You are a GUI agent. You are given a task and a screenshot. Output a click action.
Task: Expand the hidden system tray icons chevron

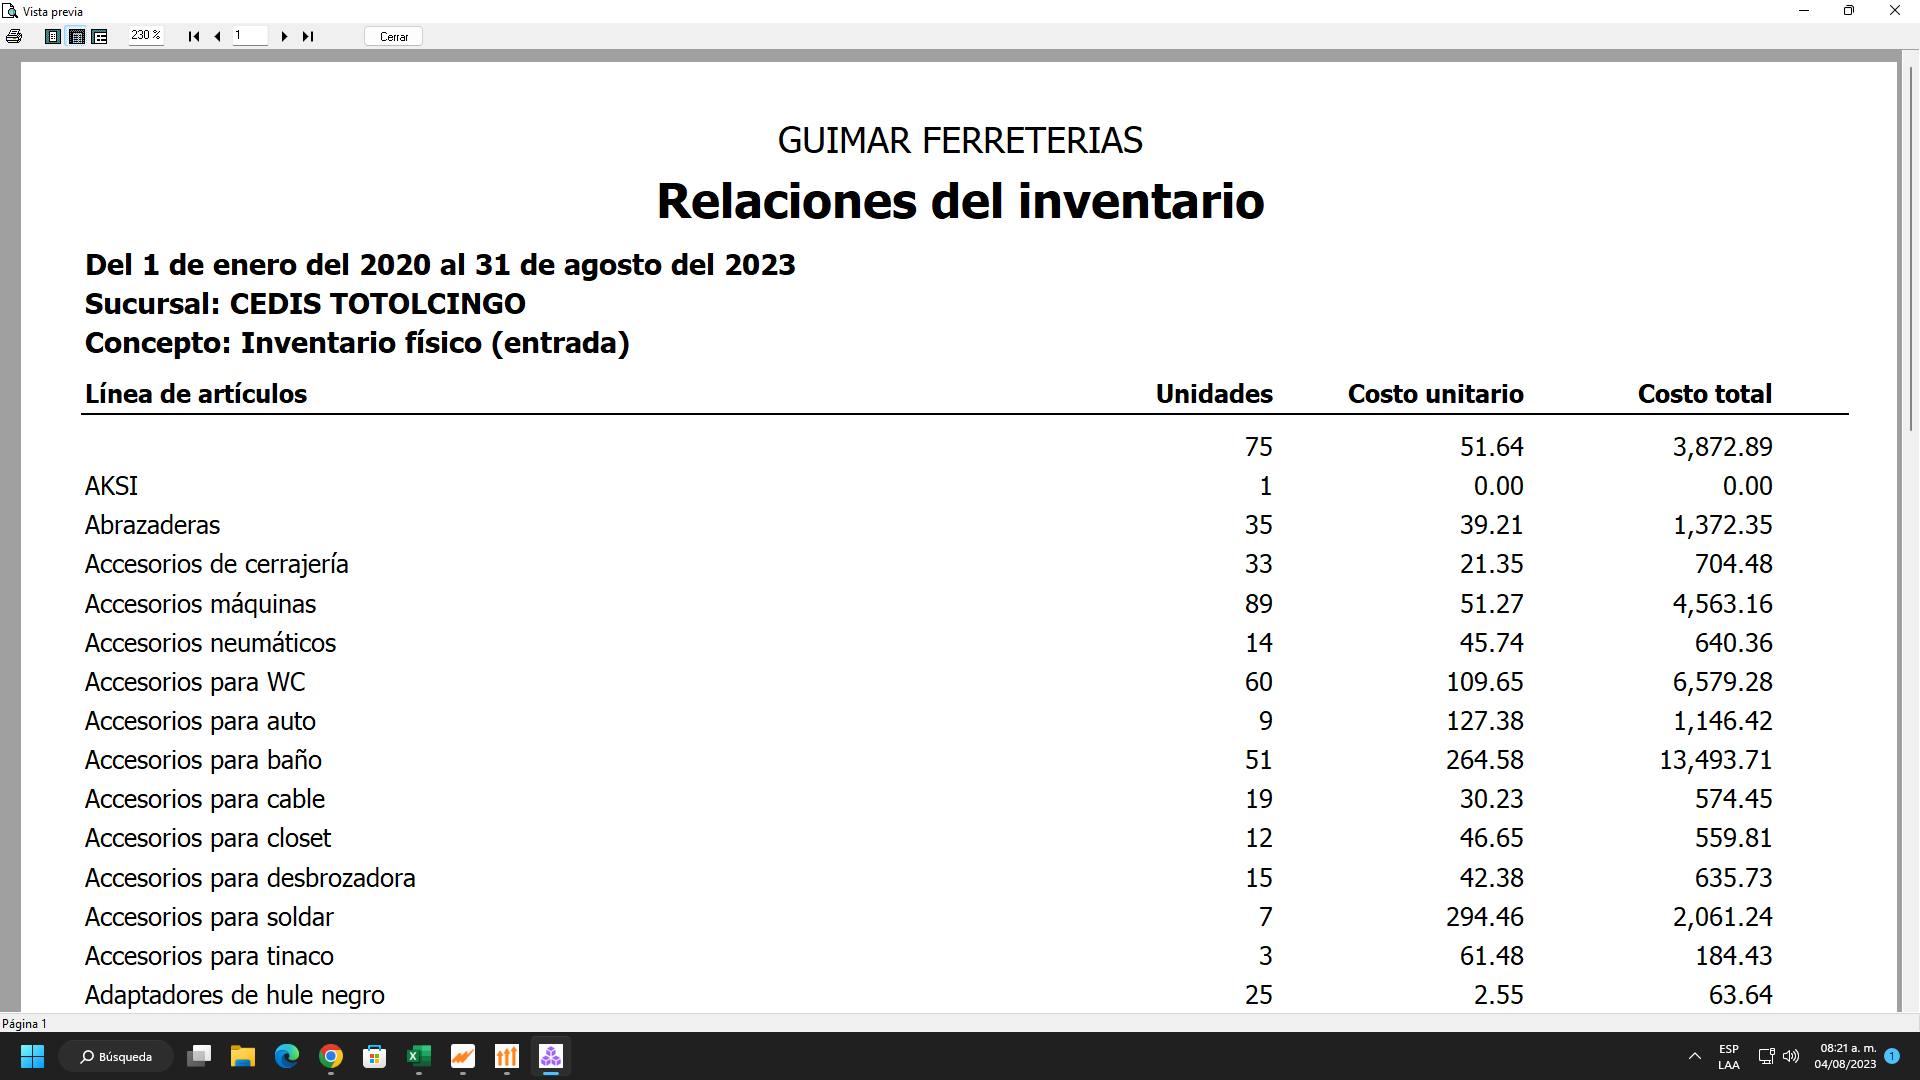coord(1694,1056)
